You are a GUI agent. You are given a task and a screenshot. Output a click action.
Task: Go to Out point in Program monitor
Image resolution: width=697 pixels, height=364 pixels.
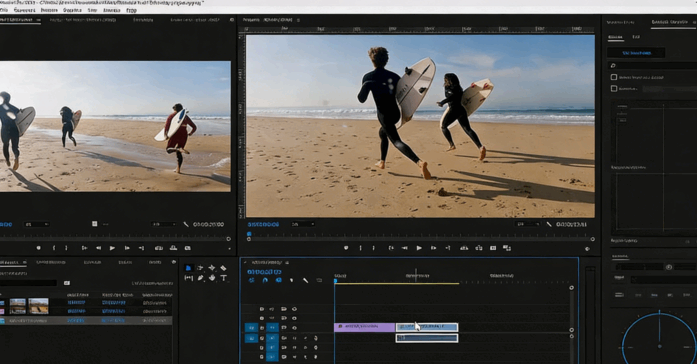pos(448,248)
